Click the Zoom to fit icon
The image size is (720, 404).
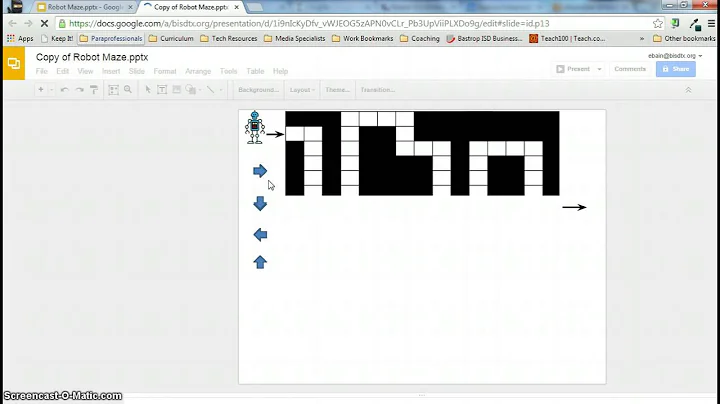click(x=113, y=90)
